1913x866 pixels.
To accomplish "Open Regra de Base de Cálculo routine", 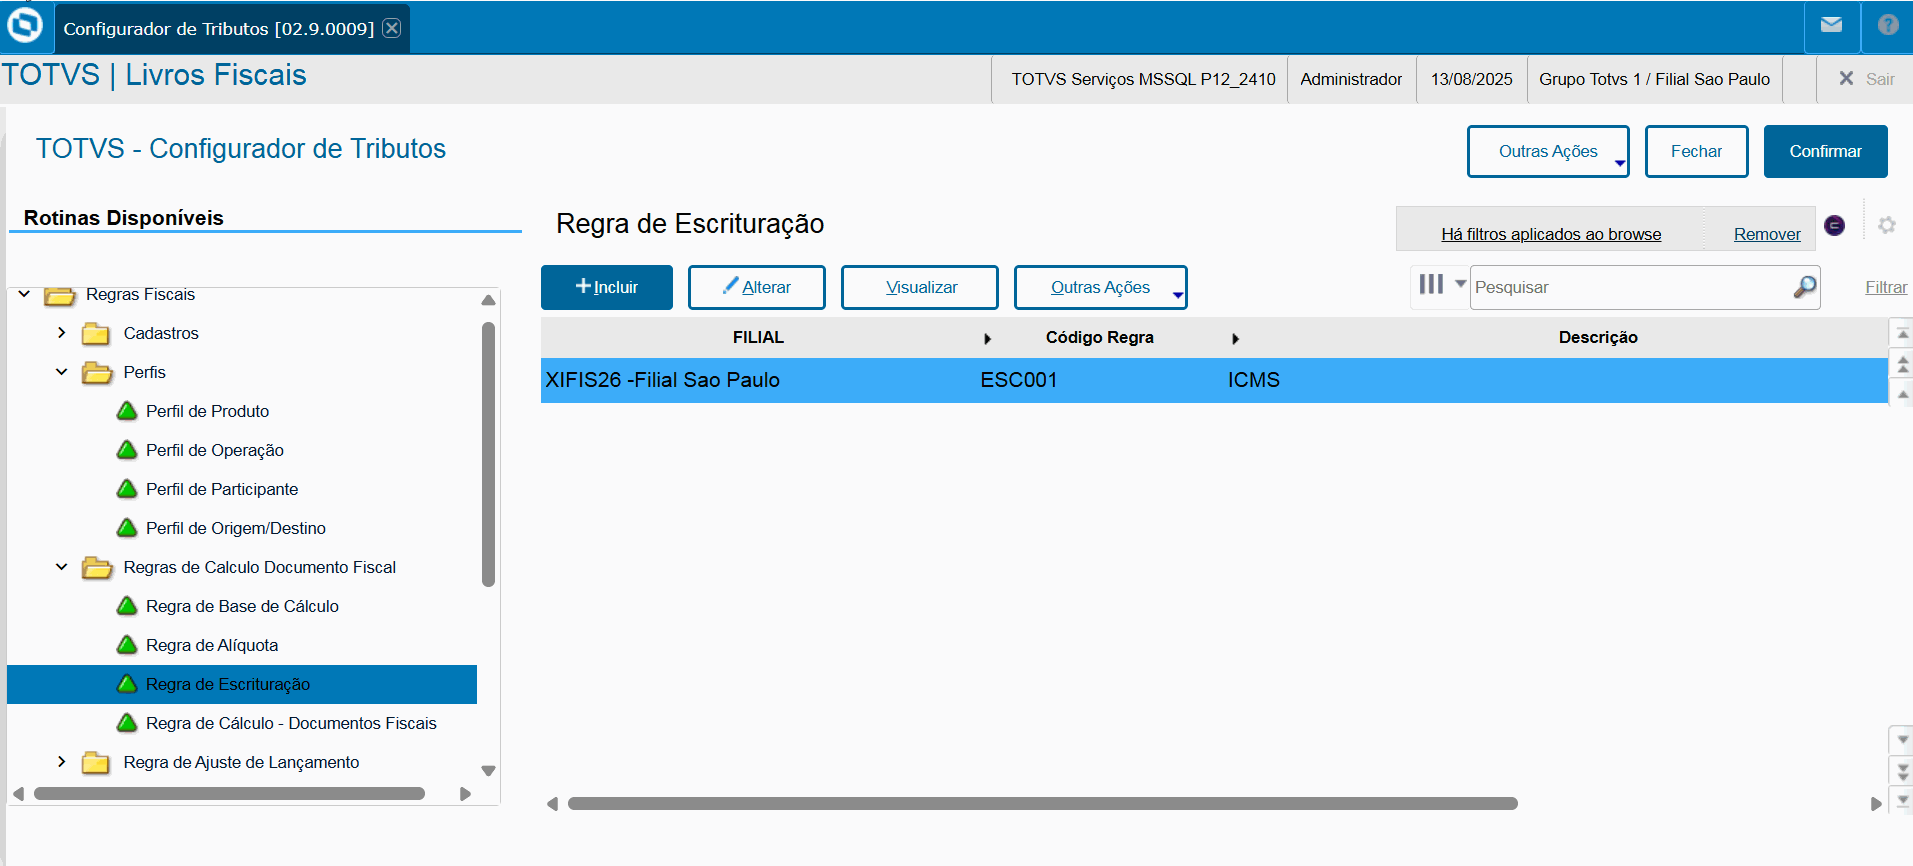I will click(x=242, y=606).
